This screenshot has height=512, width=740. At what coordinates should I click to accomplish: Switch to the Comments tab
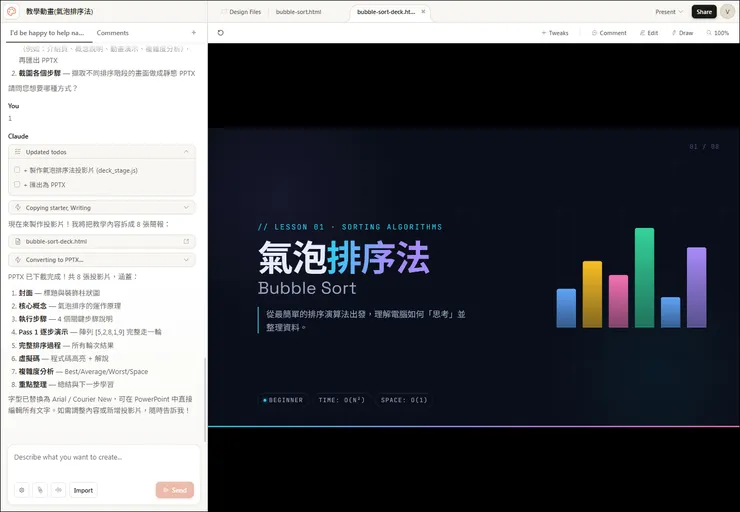[112, 33]
